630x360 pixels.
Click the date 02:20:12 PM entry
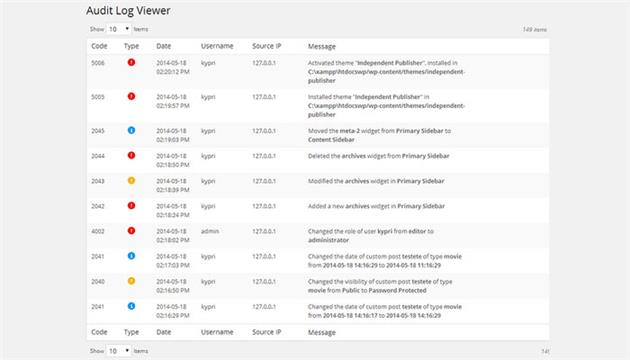173,68
